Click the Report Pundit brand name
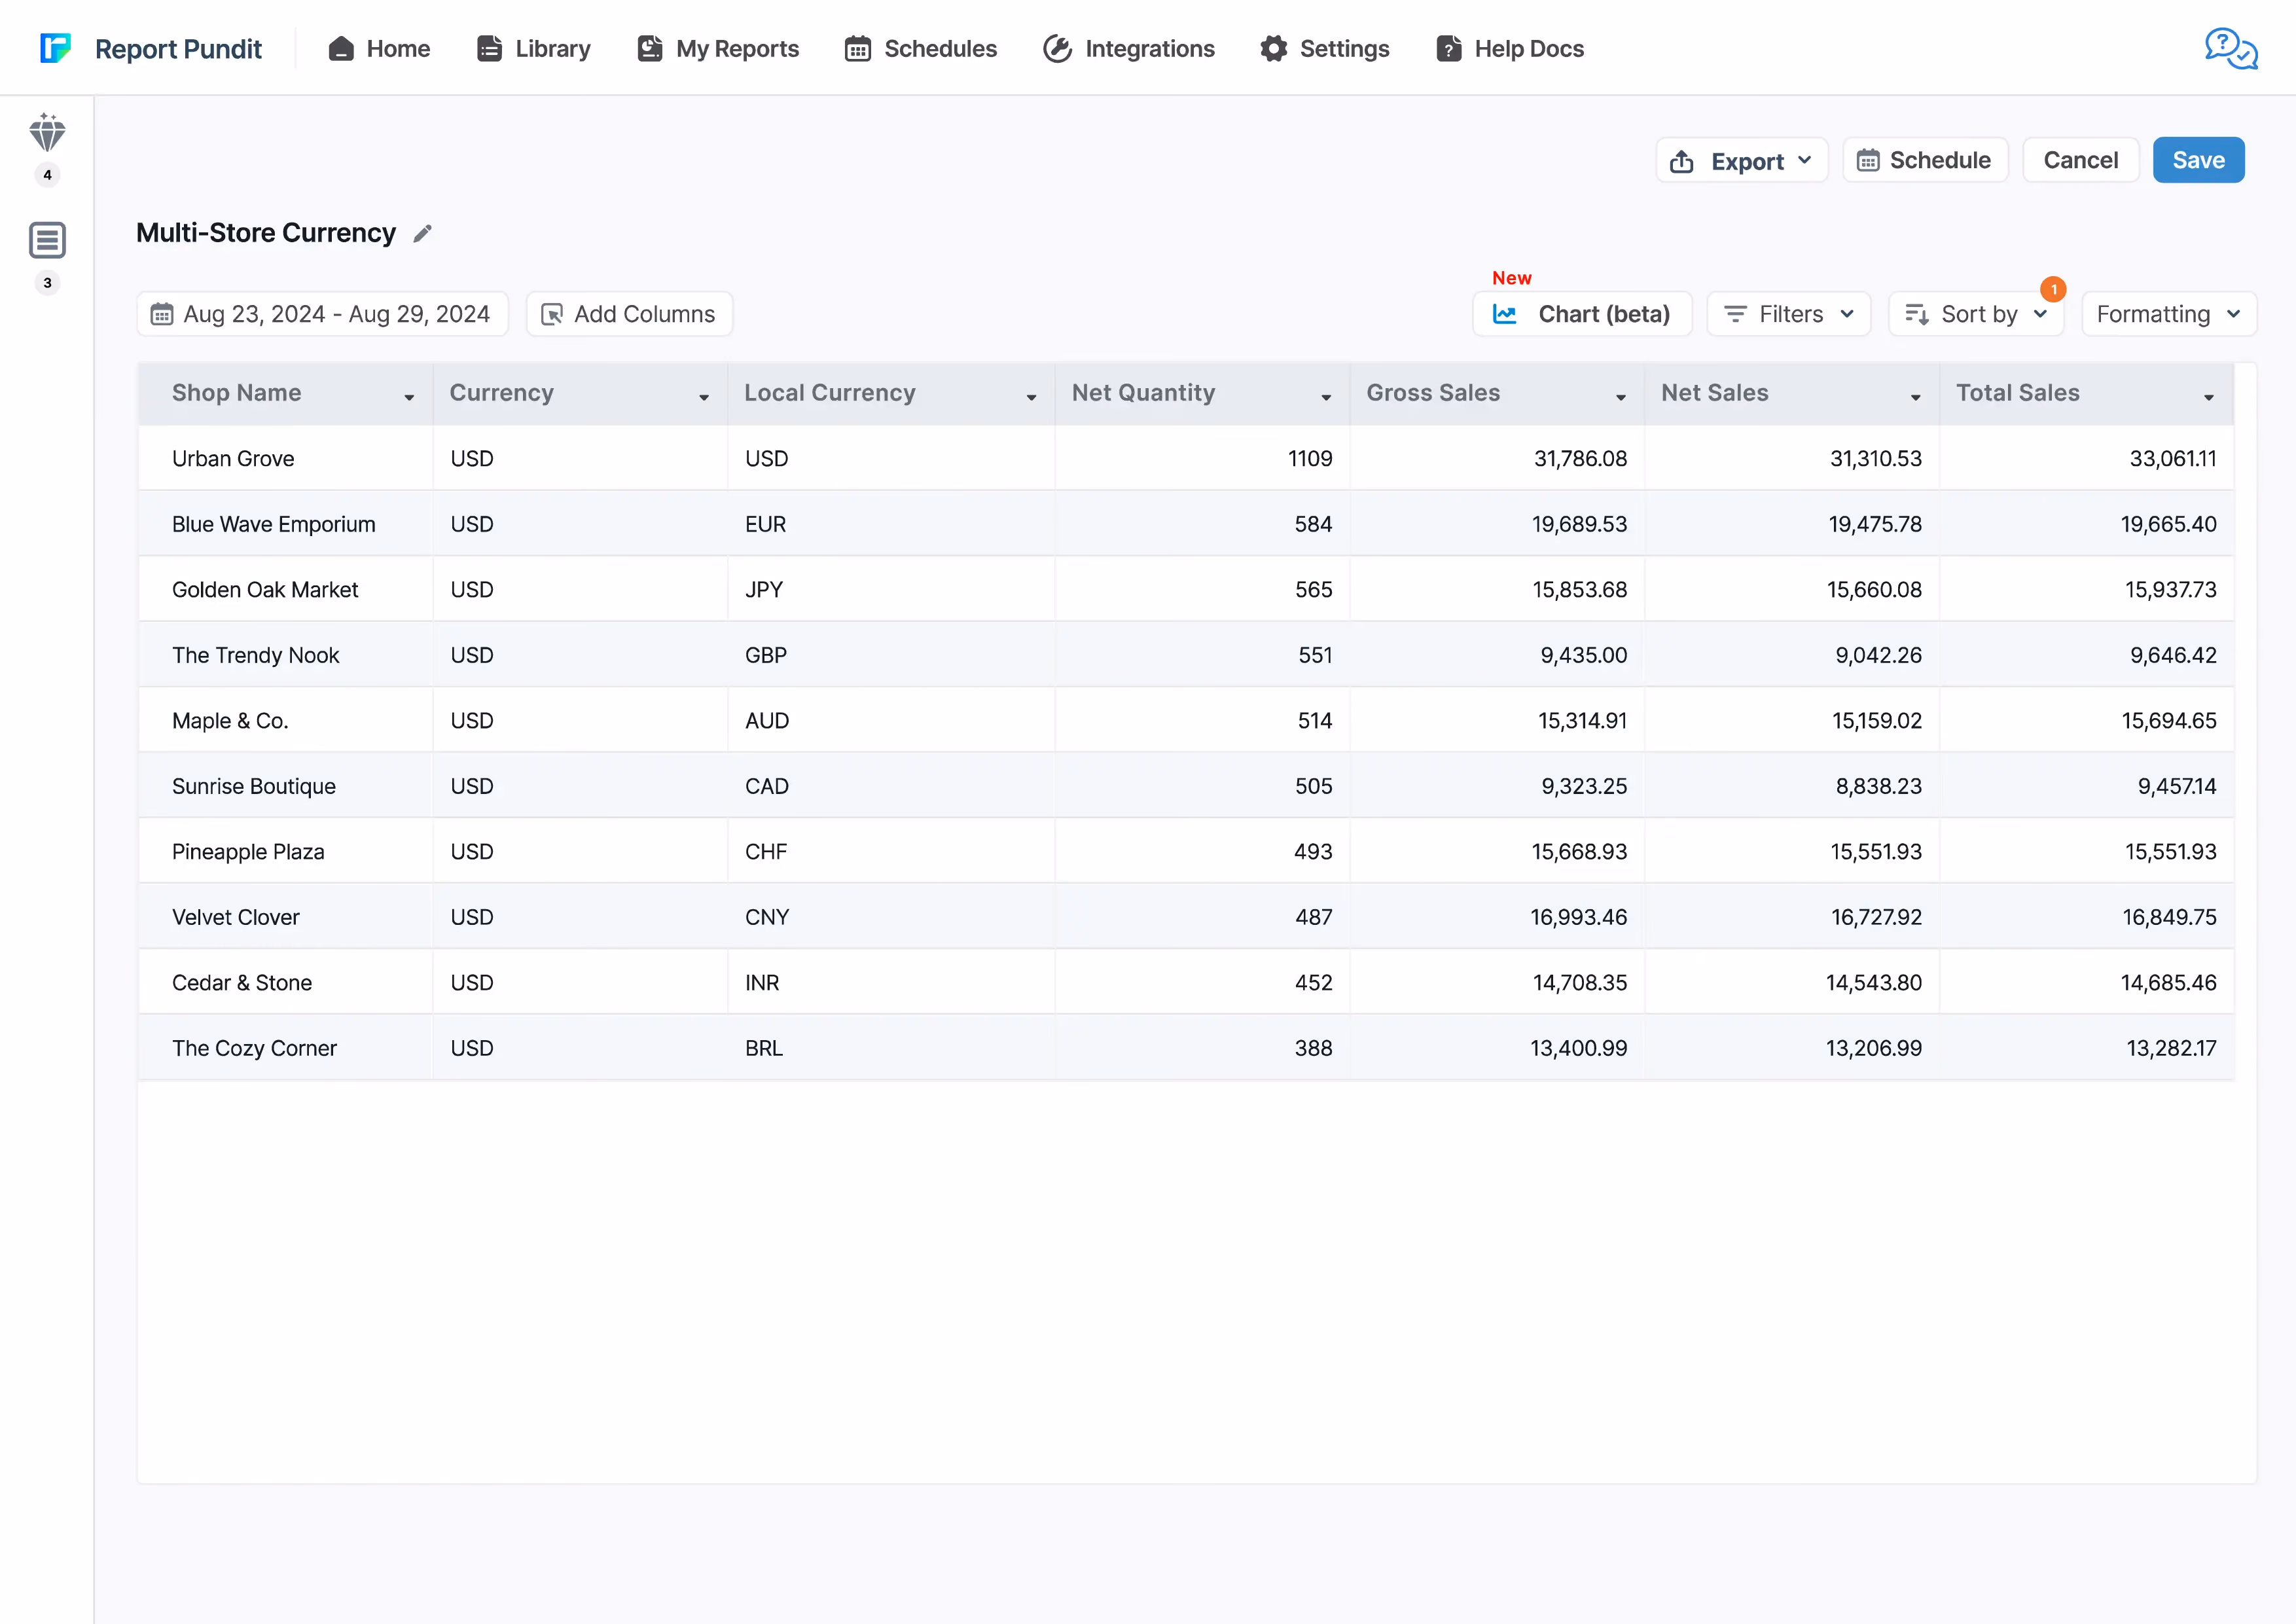The image size is (2296, 1624). click(178, 48)
